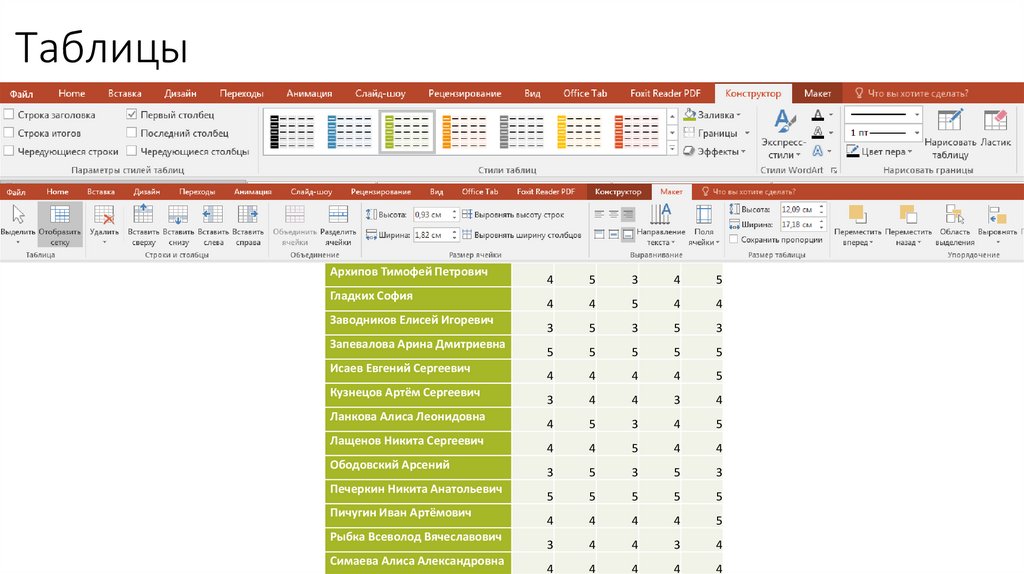Align cell text to the left
The width and height of the screenshot is (1024, 574).
coord(600,214)
